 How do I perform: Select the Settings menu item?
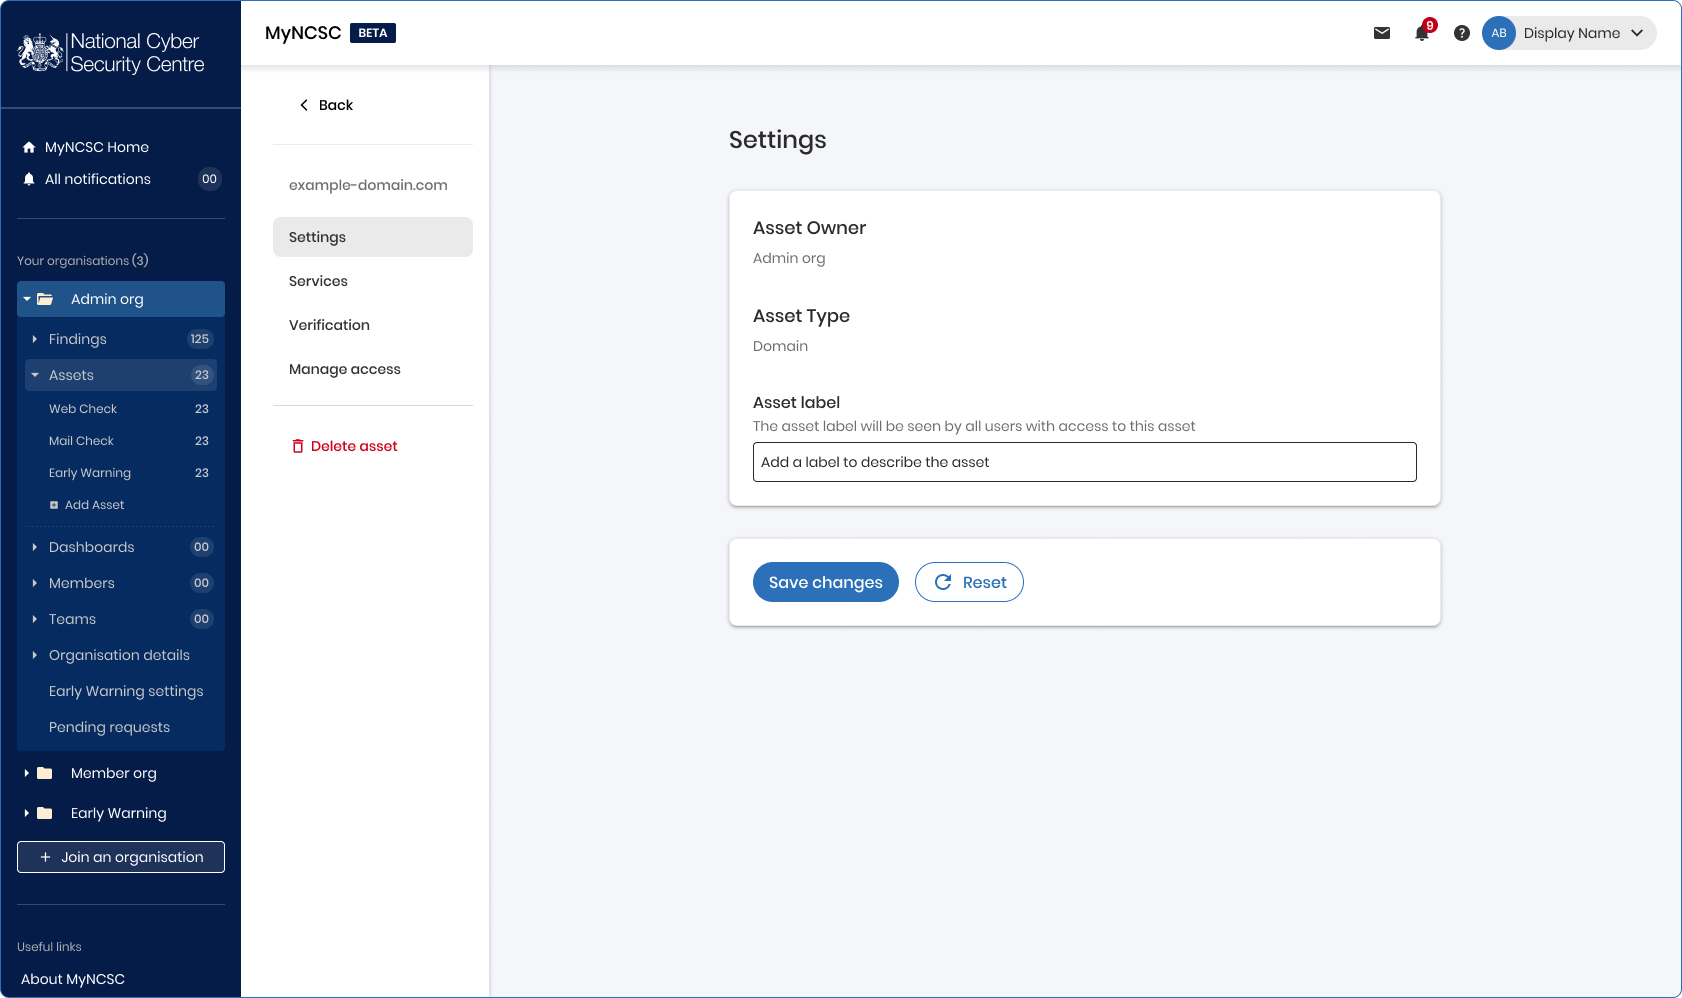pyautogui.click(x=373, y=237)
